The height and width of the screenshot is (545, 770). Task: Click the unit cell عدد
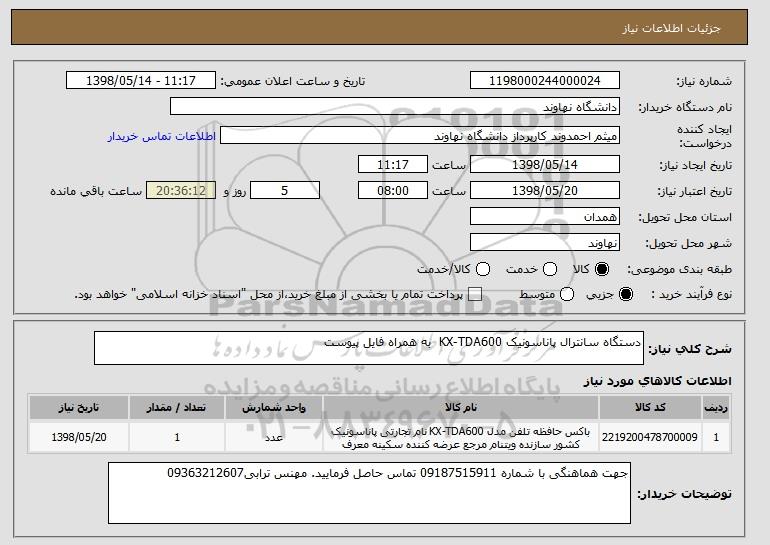(x=274, y=437)
